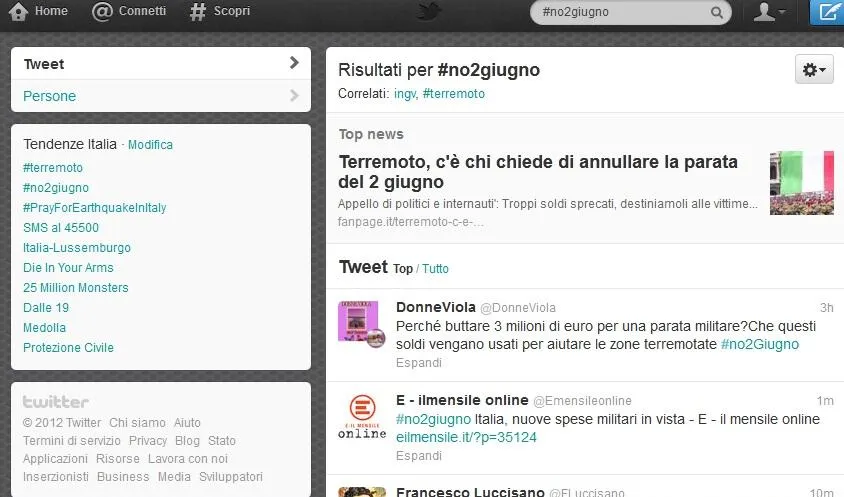The image size is (844, 497).
Task: Click Modifica next to Tendenze Italia
Action: click(x=150, y=145)
